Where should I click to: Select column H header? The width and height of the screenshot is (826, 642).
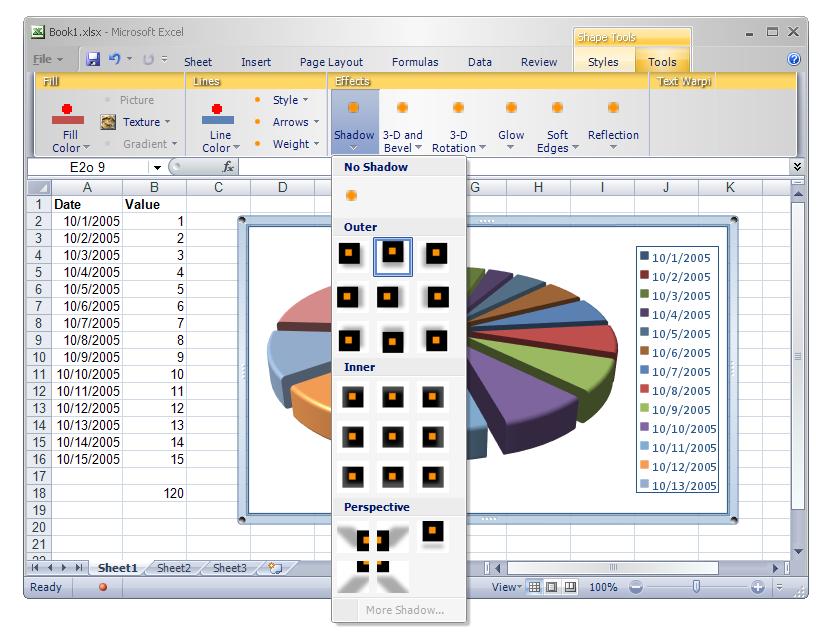[x=538, y=187]
